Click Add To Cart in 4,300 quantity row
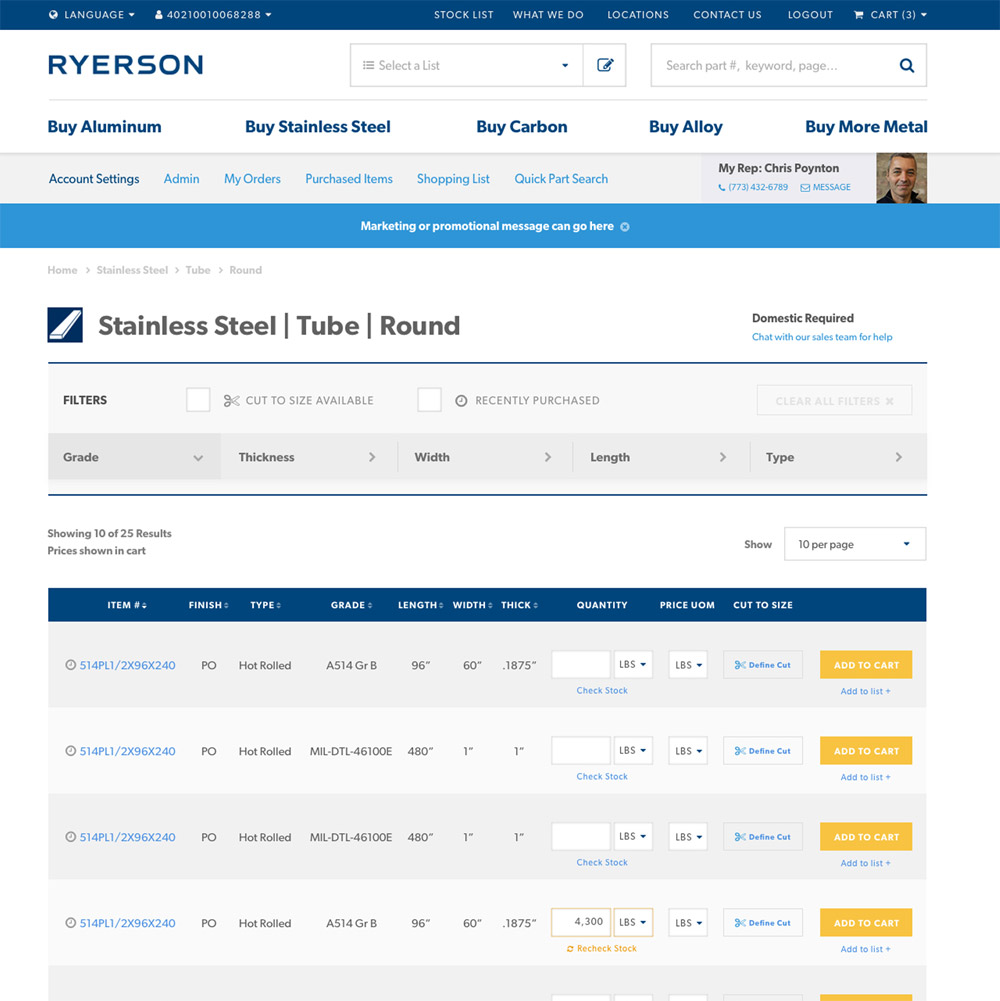The height and width of the screenshot is (1001, 1000). [x=866, y=922]
